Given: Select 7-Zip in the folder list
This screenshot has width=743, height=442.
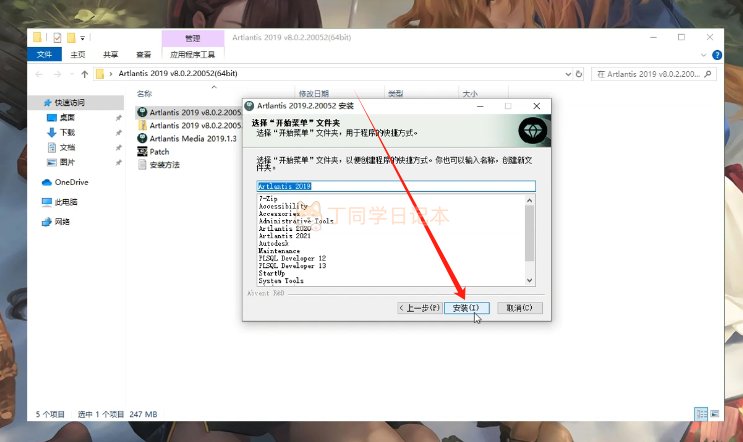Looking at the screenshot, I should (268, 198).
